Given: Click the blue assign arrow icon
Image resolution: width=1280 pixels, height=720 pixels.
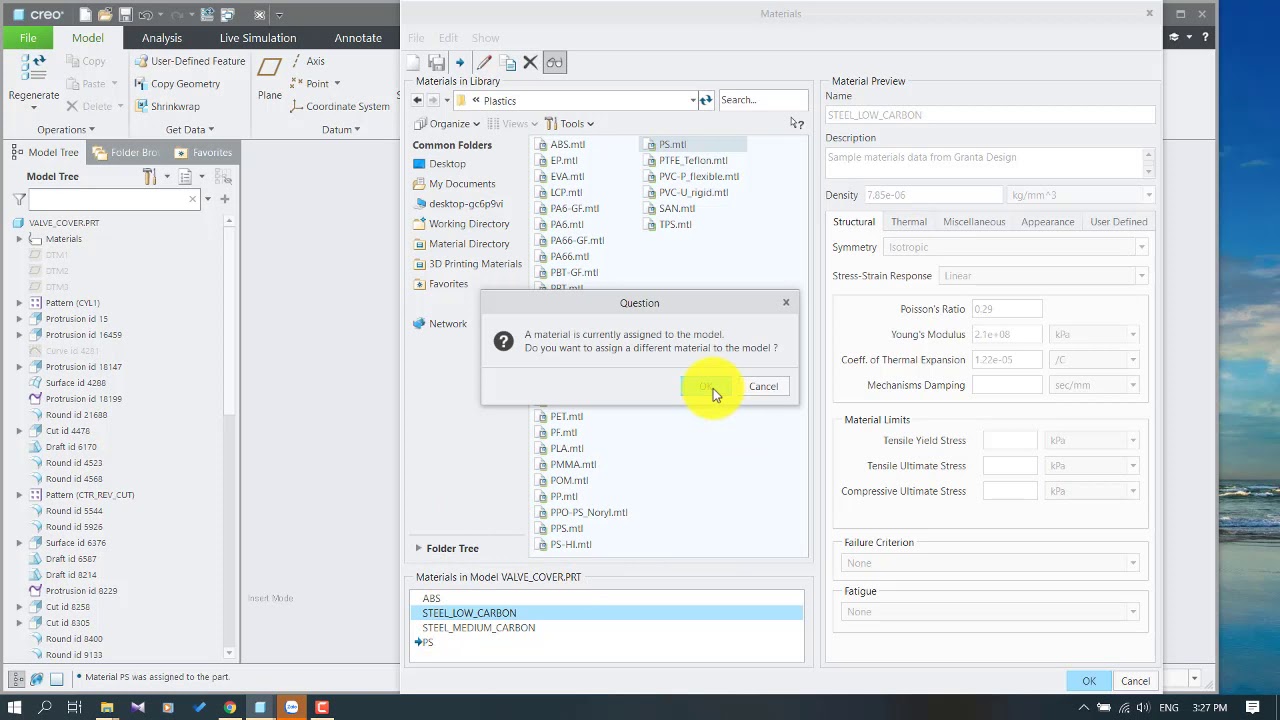Looking at the screenshot, I should (460, 63).
